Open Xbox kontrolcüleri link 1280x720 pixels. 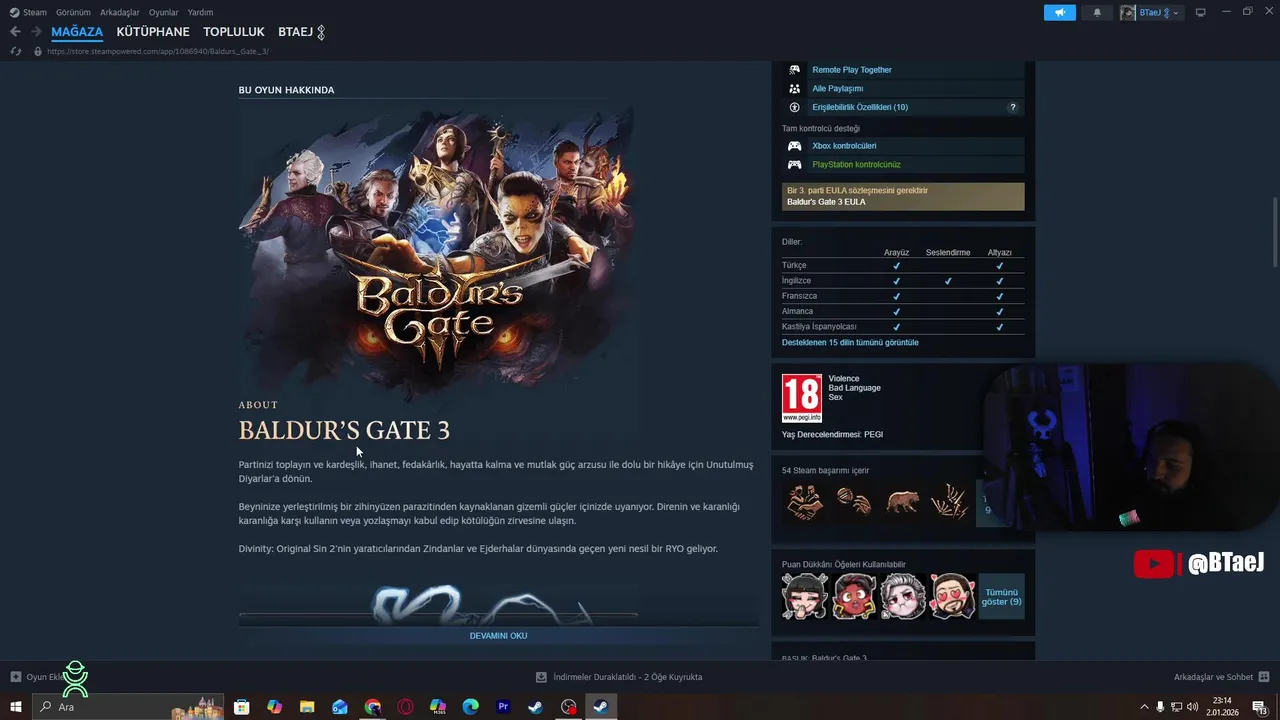coord(844,146)
